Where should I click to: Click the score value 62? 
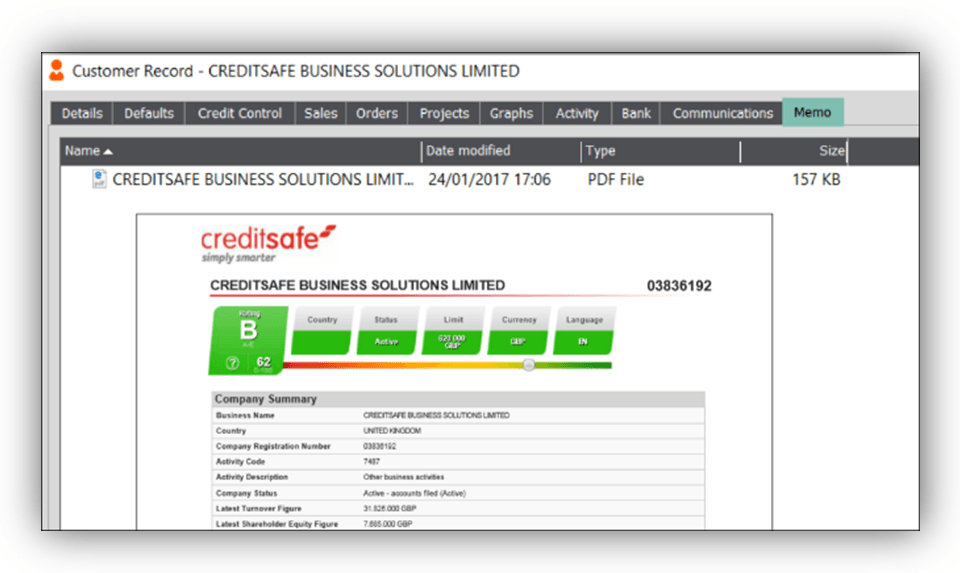263,362
